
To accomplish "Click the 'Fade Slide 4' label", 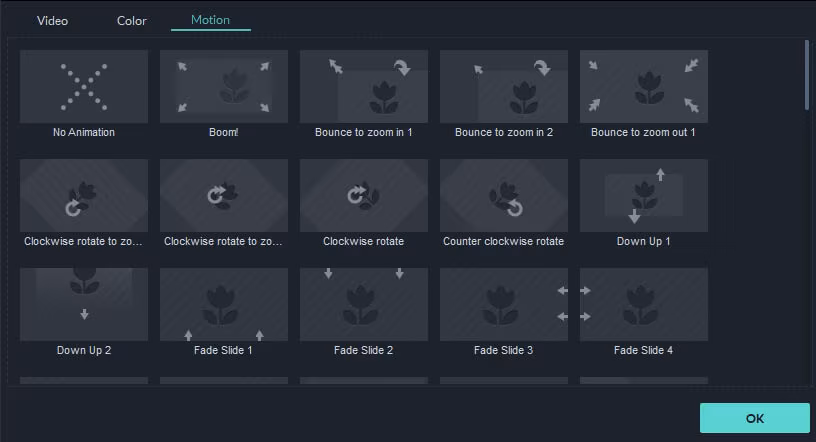I will [x=643, y=350].
